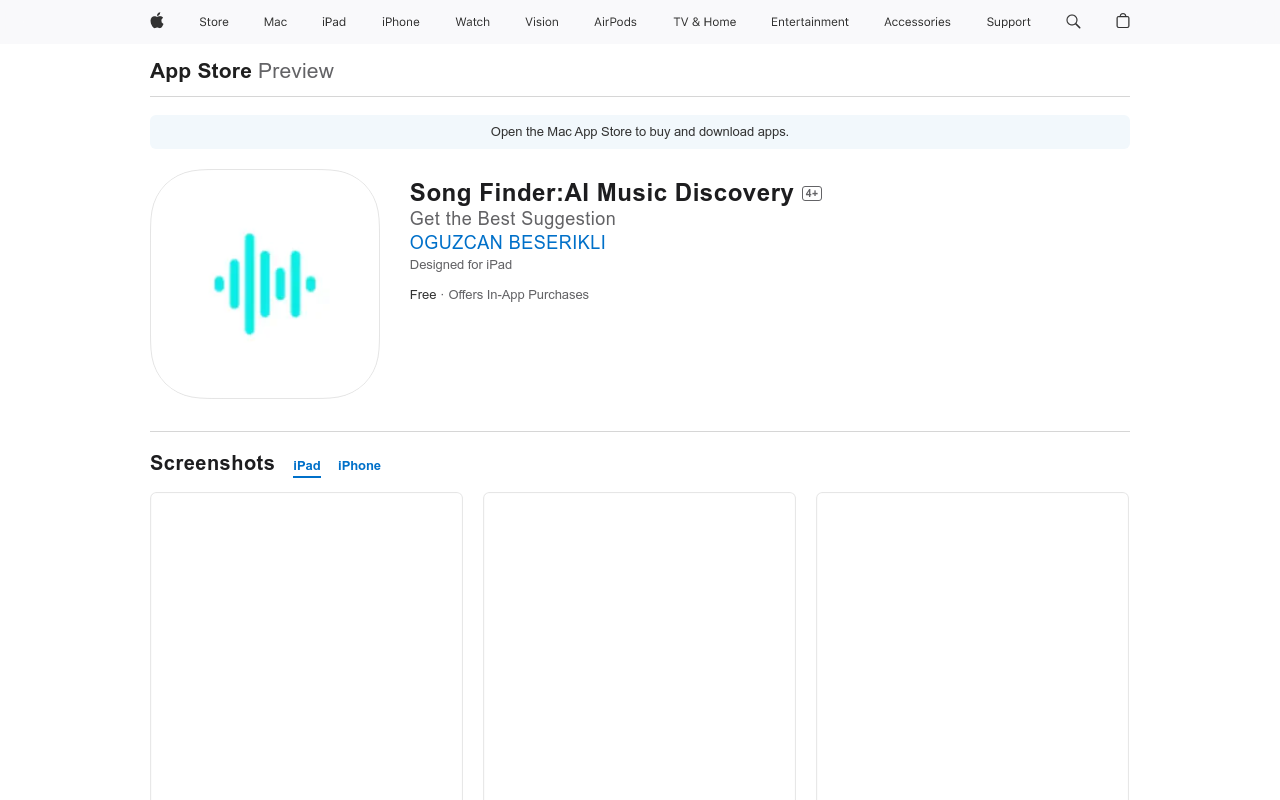This screenshot has width=1280, height=800.
Task: Click the 'Offers In-App Purchases' text
Action: point(519,295)
